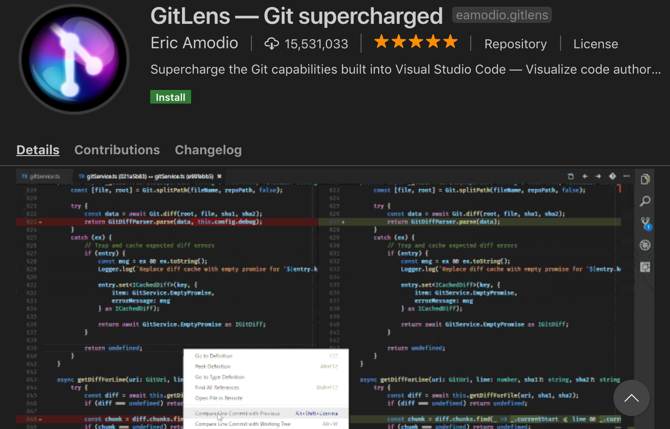The height and width of the screenshot is (429, 670).
Task: Select the Details tab
Action: click(x=38, y=150)
